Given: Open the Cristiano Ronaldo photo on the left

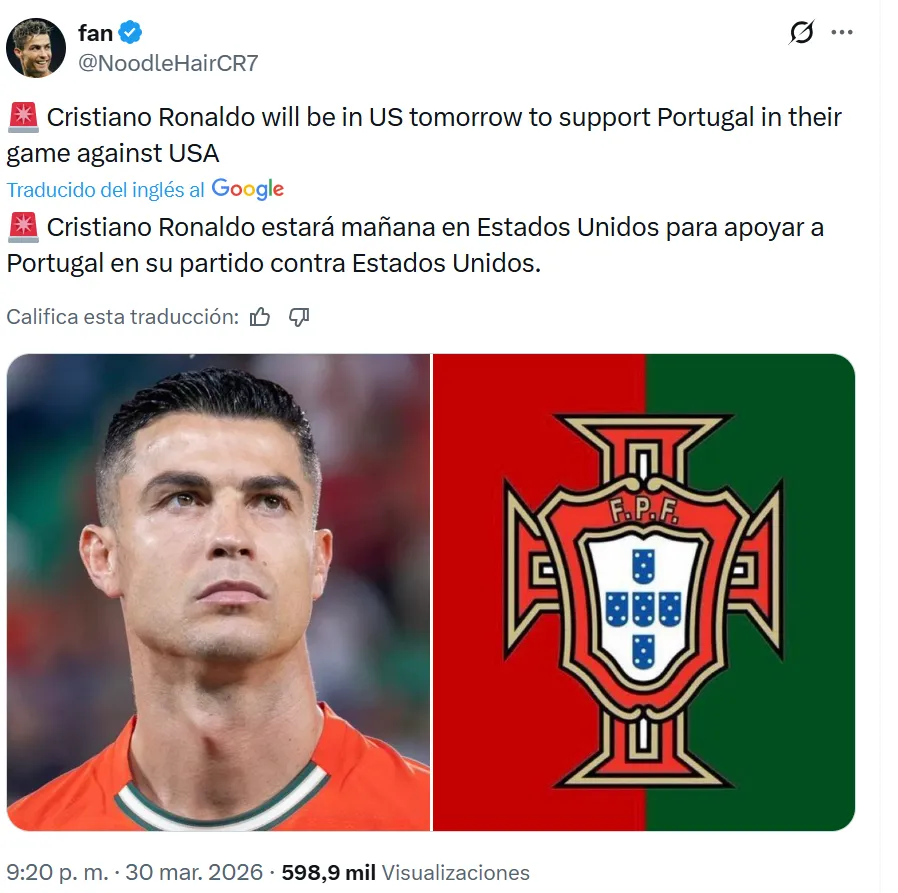Looking at the screenshot, I should [x=218, y=592].
